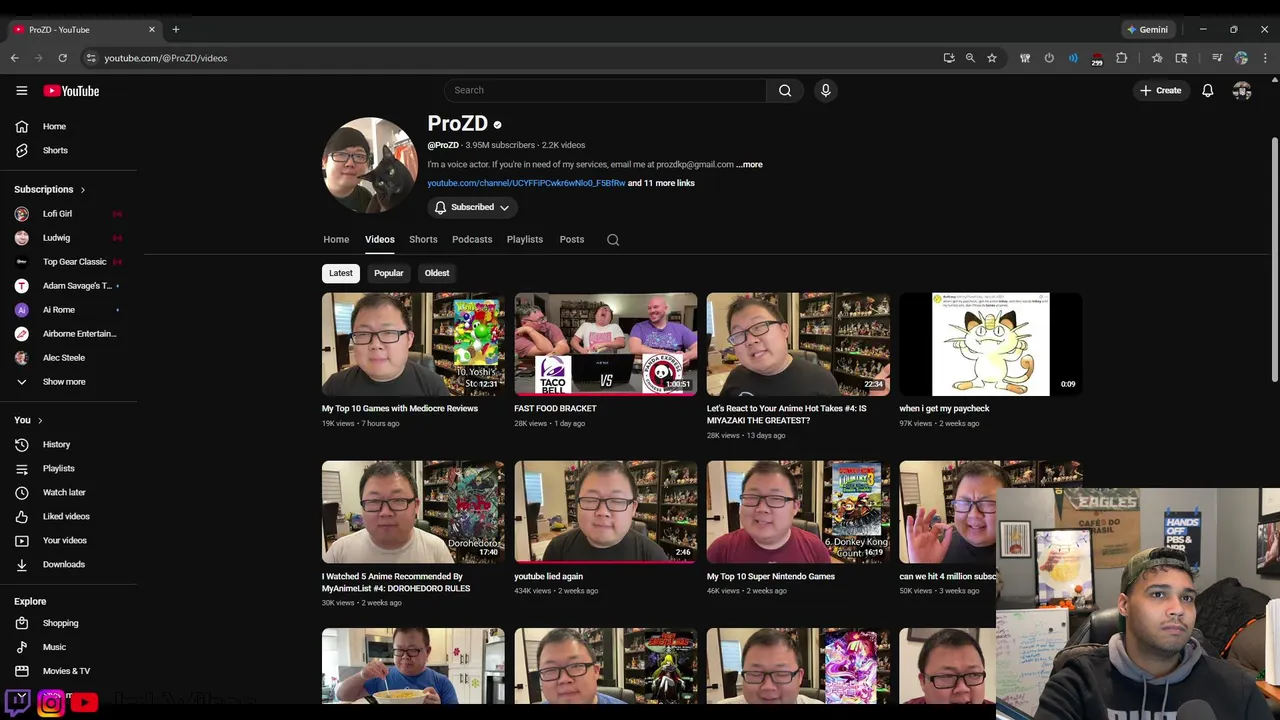Switch to the channel Home tab
This screenshot has height=720, width=1280.
point(336,240)
